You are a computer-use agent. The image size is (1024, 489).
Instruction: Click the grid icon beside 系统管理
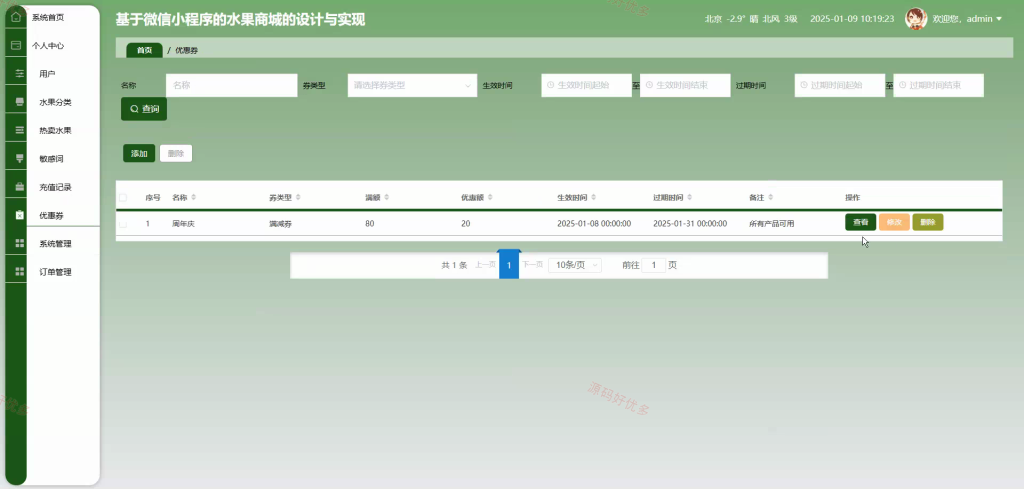point(20,243)
